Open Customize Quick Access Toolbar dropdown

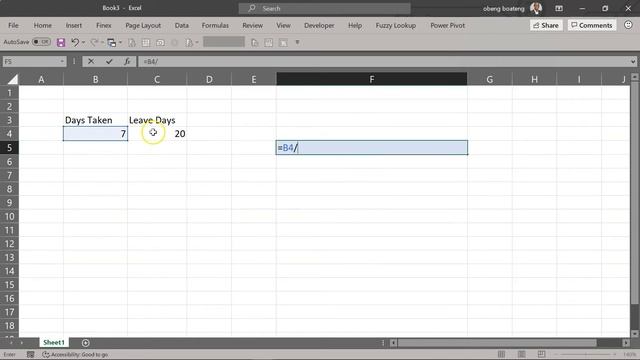298,42
